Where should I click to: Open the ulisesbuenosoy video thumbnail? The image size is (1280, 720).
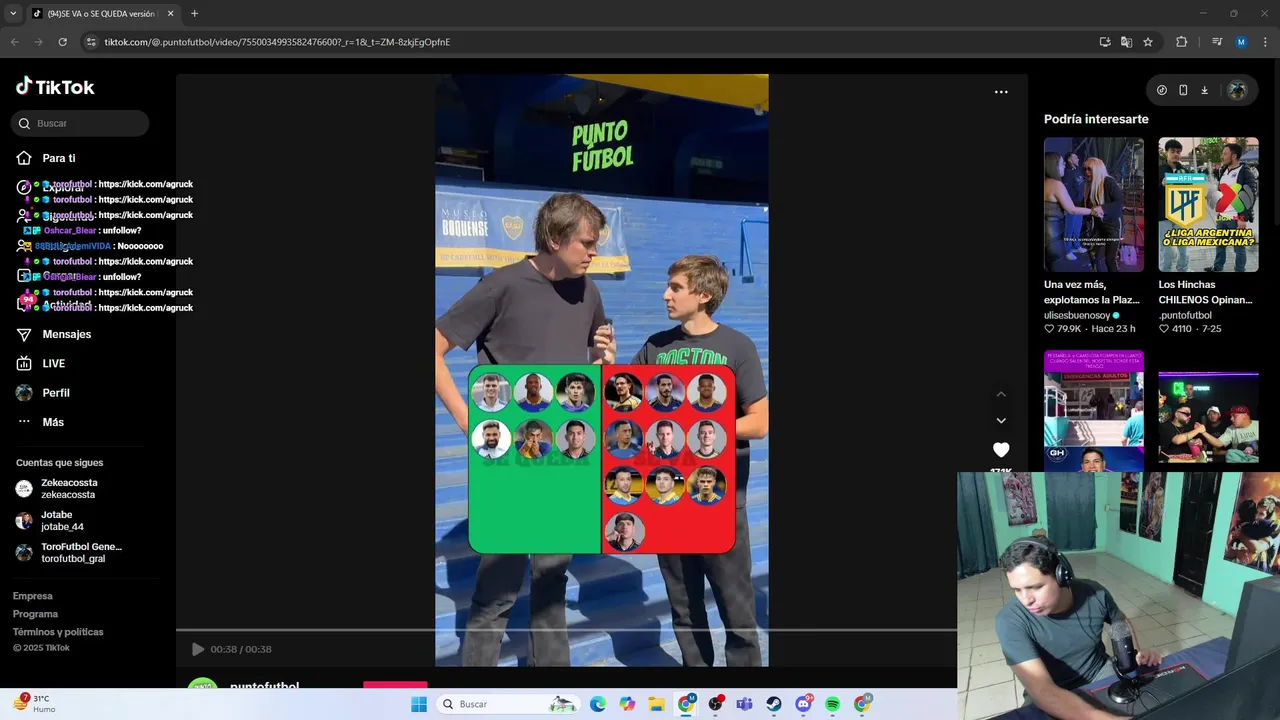[x=1094, y=204]
